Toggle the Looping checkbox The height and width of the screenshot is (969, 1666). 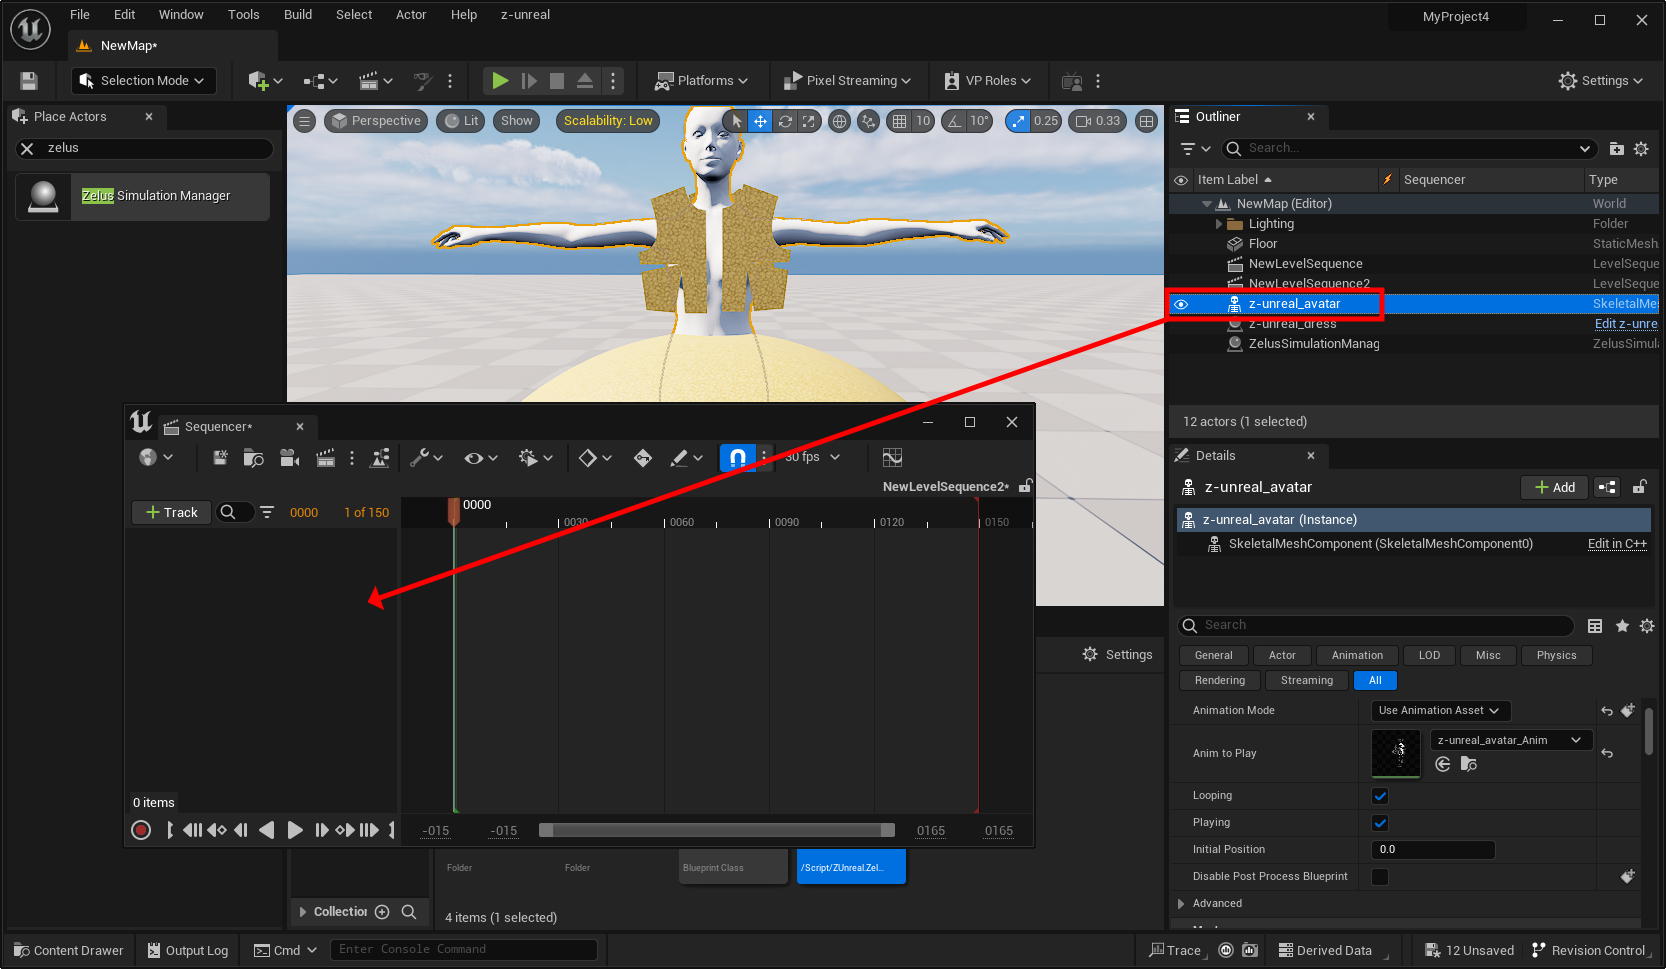1380,796
